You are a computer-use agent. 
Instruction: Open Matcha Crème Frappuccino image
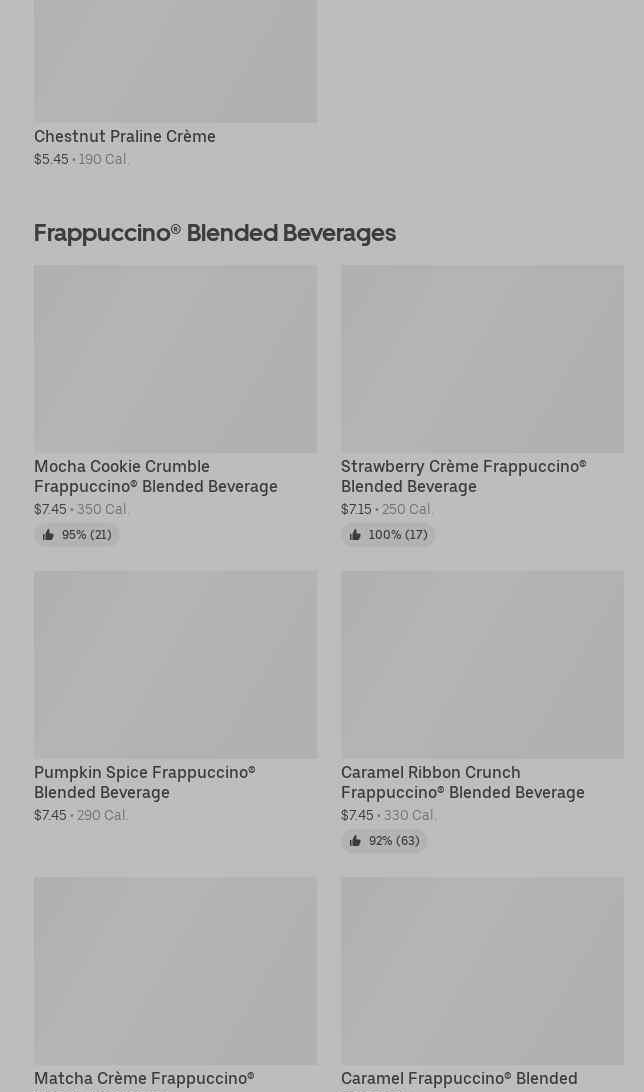click(175, 970)
